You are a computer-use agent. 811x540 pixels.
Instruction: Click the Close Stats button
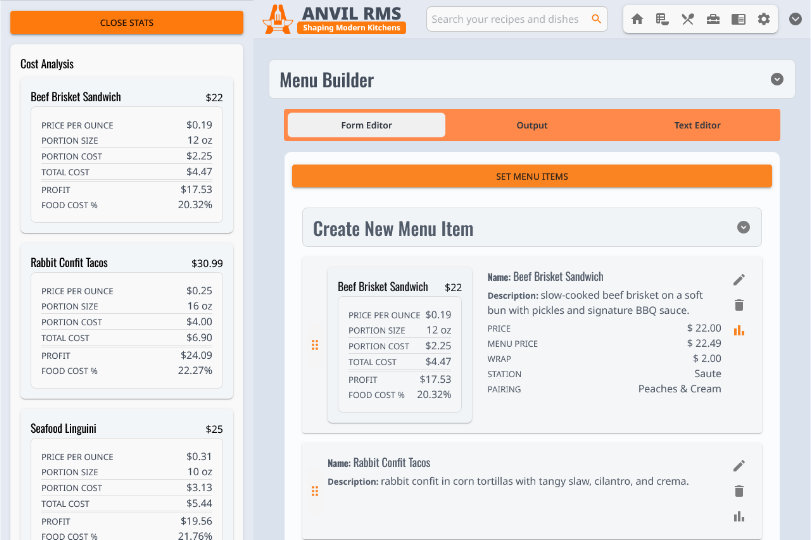(x=127, y=23)
